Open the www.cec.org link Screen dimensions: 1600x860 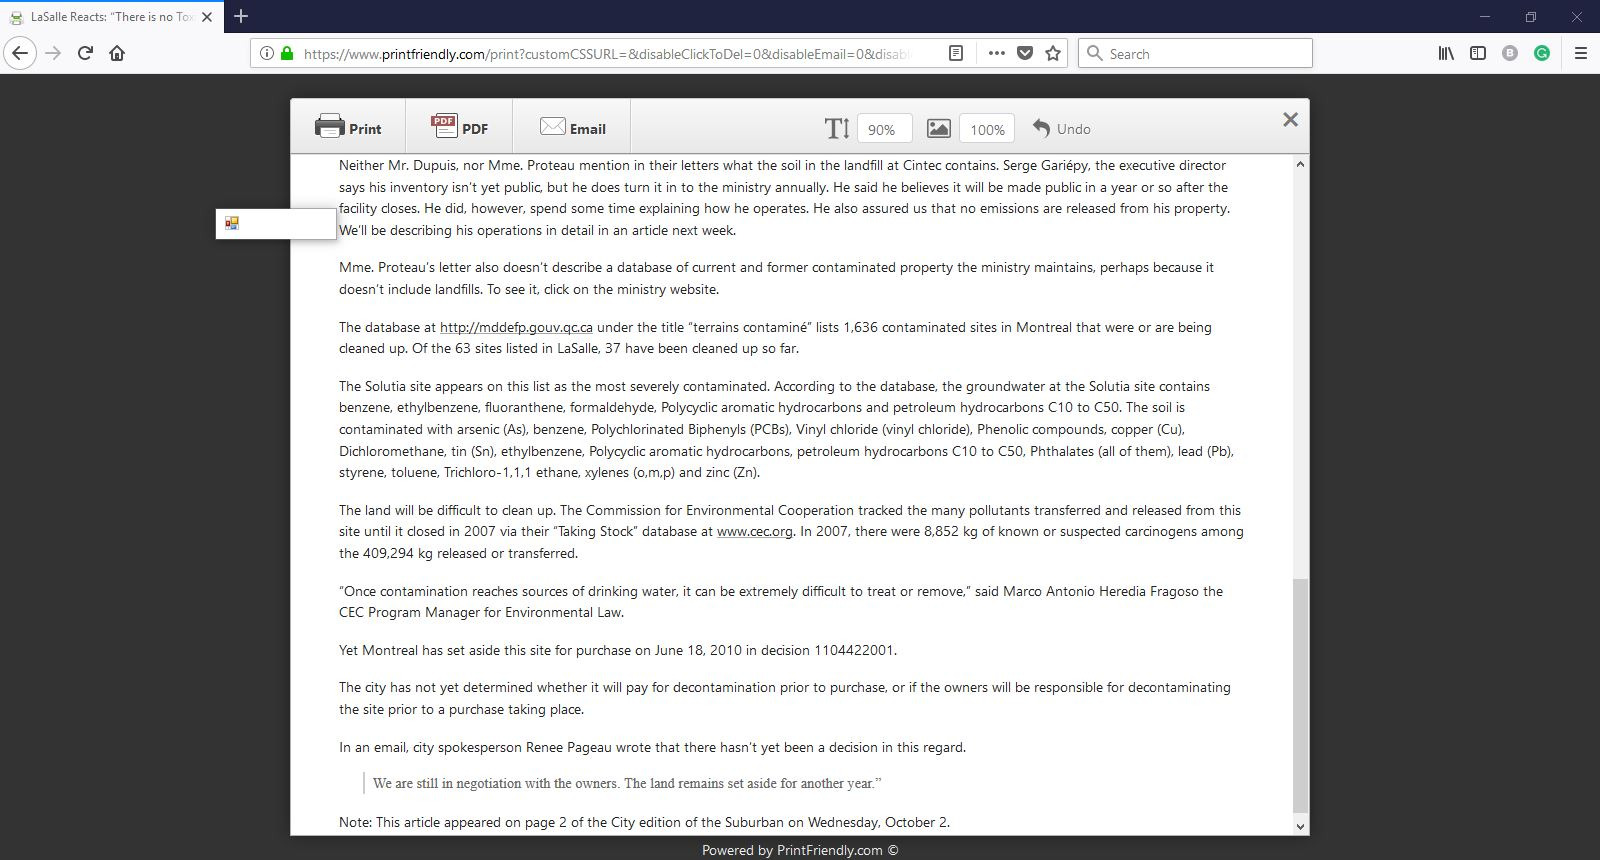[755, 532]
